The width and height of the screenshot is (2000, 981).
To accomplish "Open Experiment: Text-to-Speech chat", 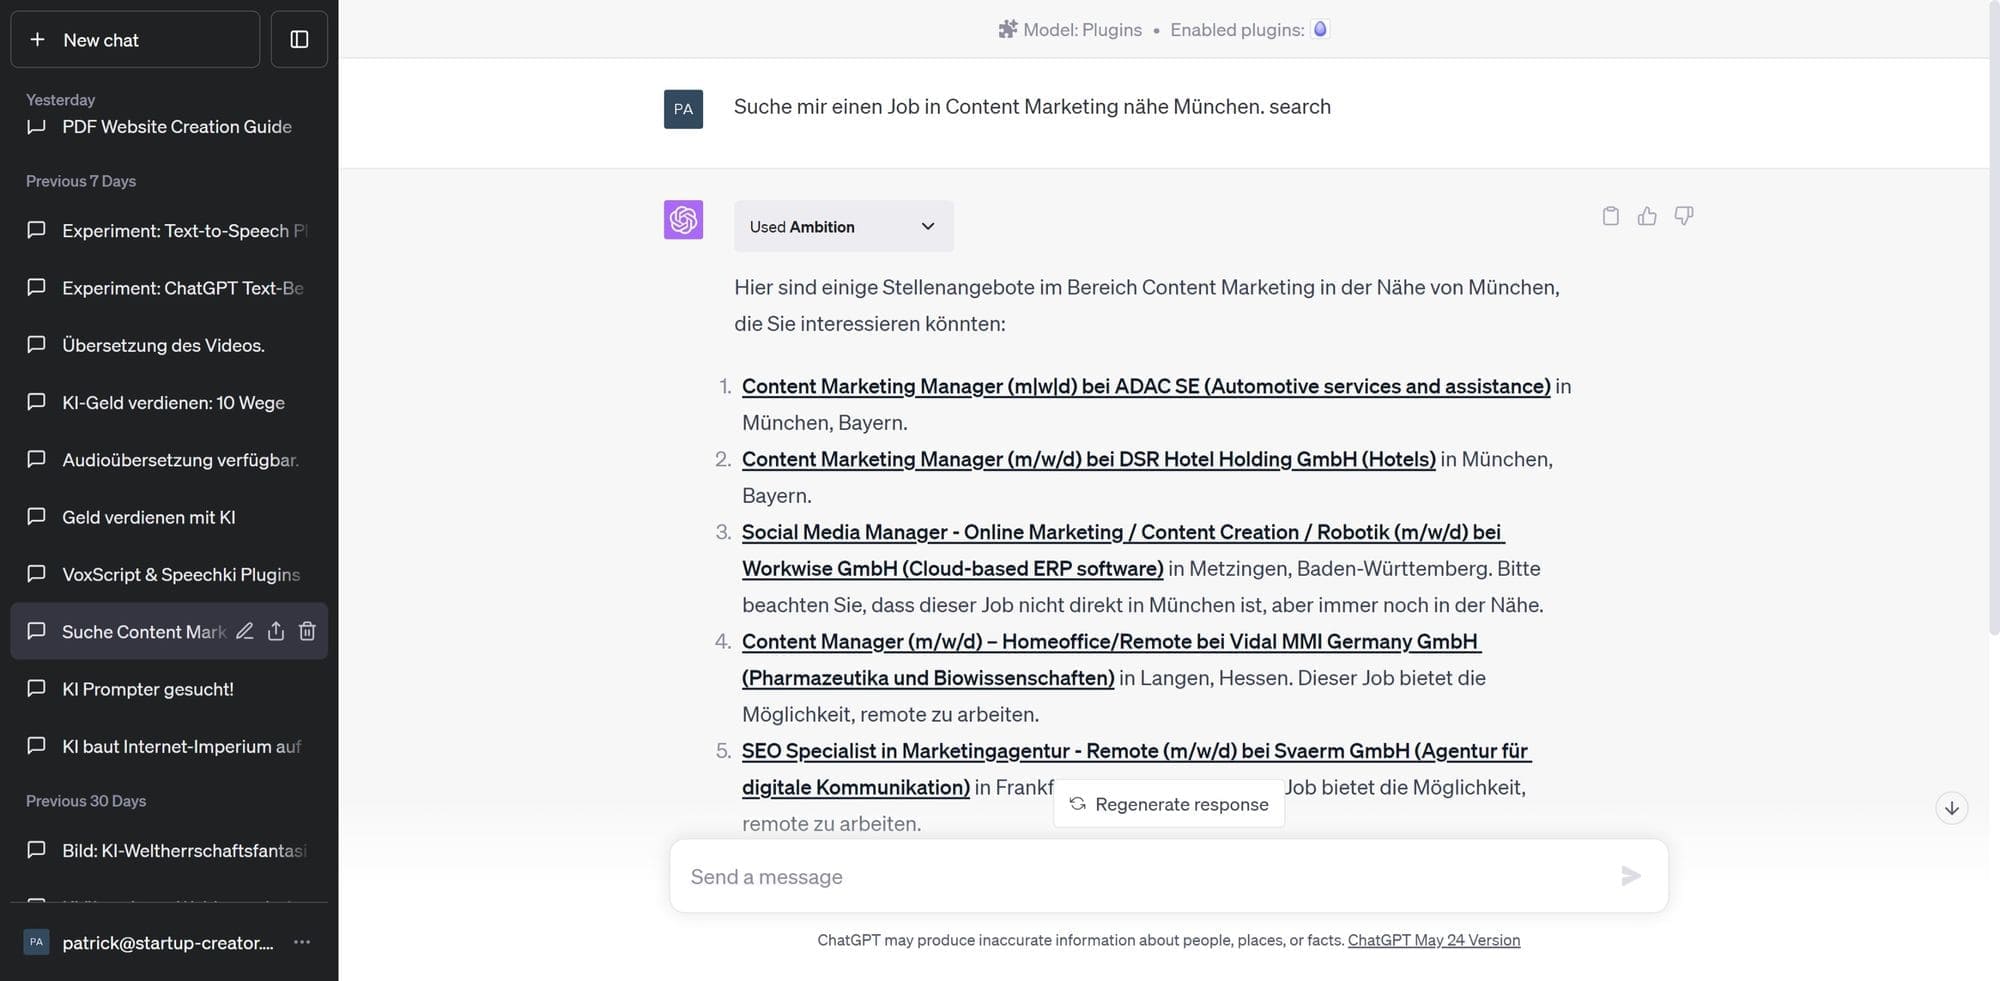I will click(169, 230).
